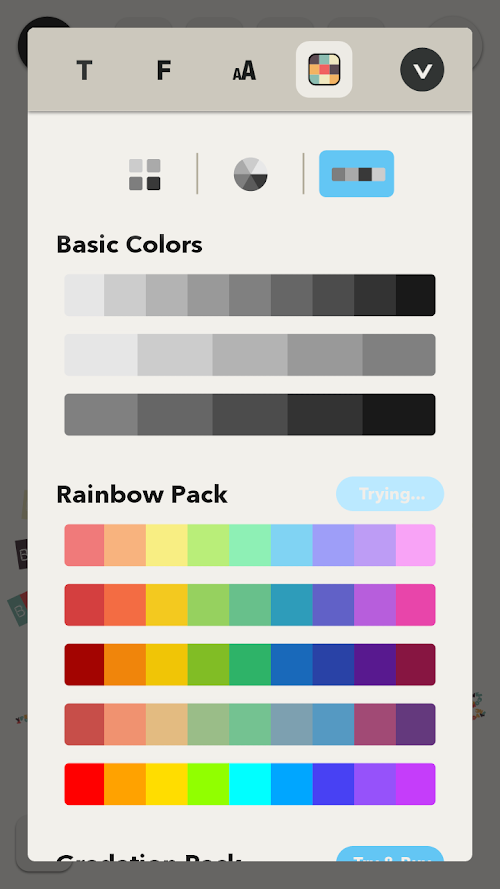Collapse panel with the round chevron button
This screenshot has height=889, width=500.
pyautogui.click(x=422, y=70)
